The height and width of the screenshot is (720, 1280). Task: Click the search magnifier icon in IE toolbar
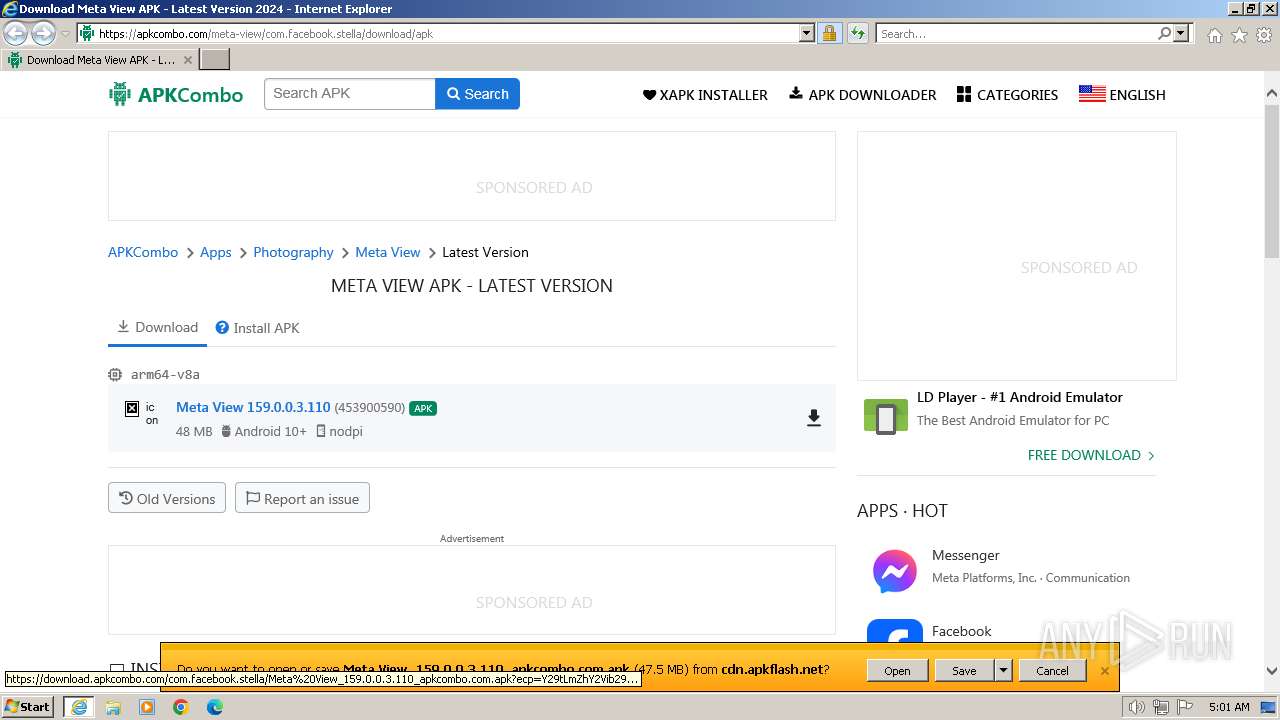[1165, 33]
